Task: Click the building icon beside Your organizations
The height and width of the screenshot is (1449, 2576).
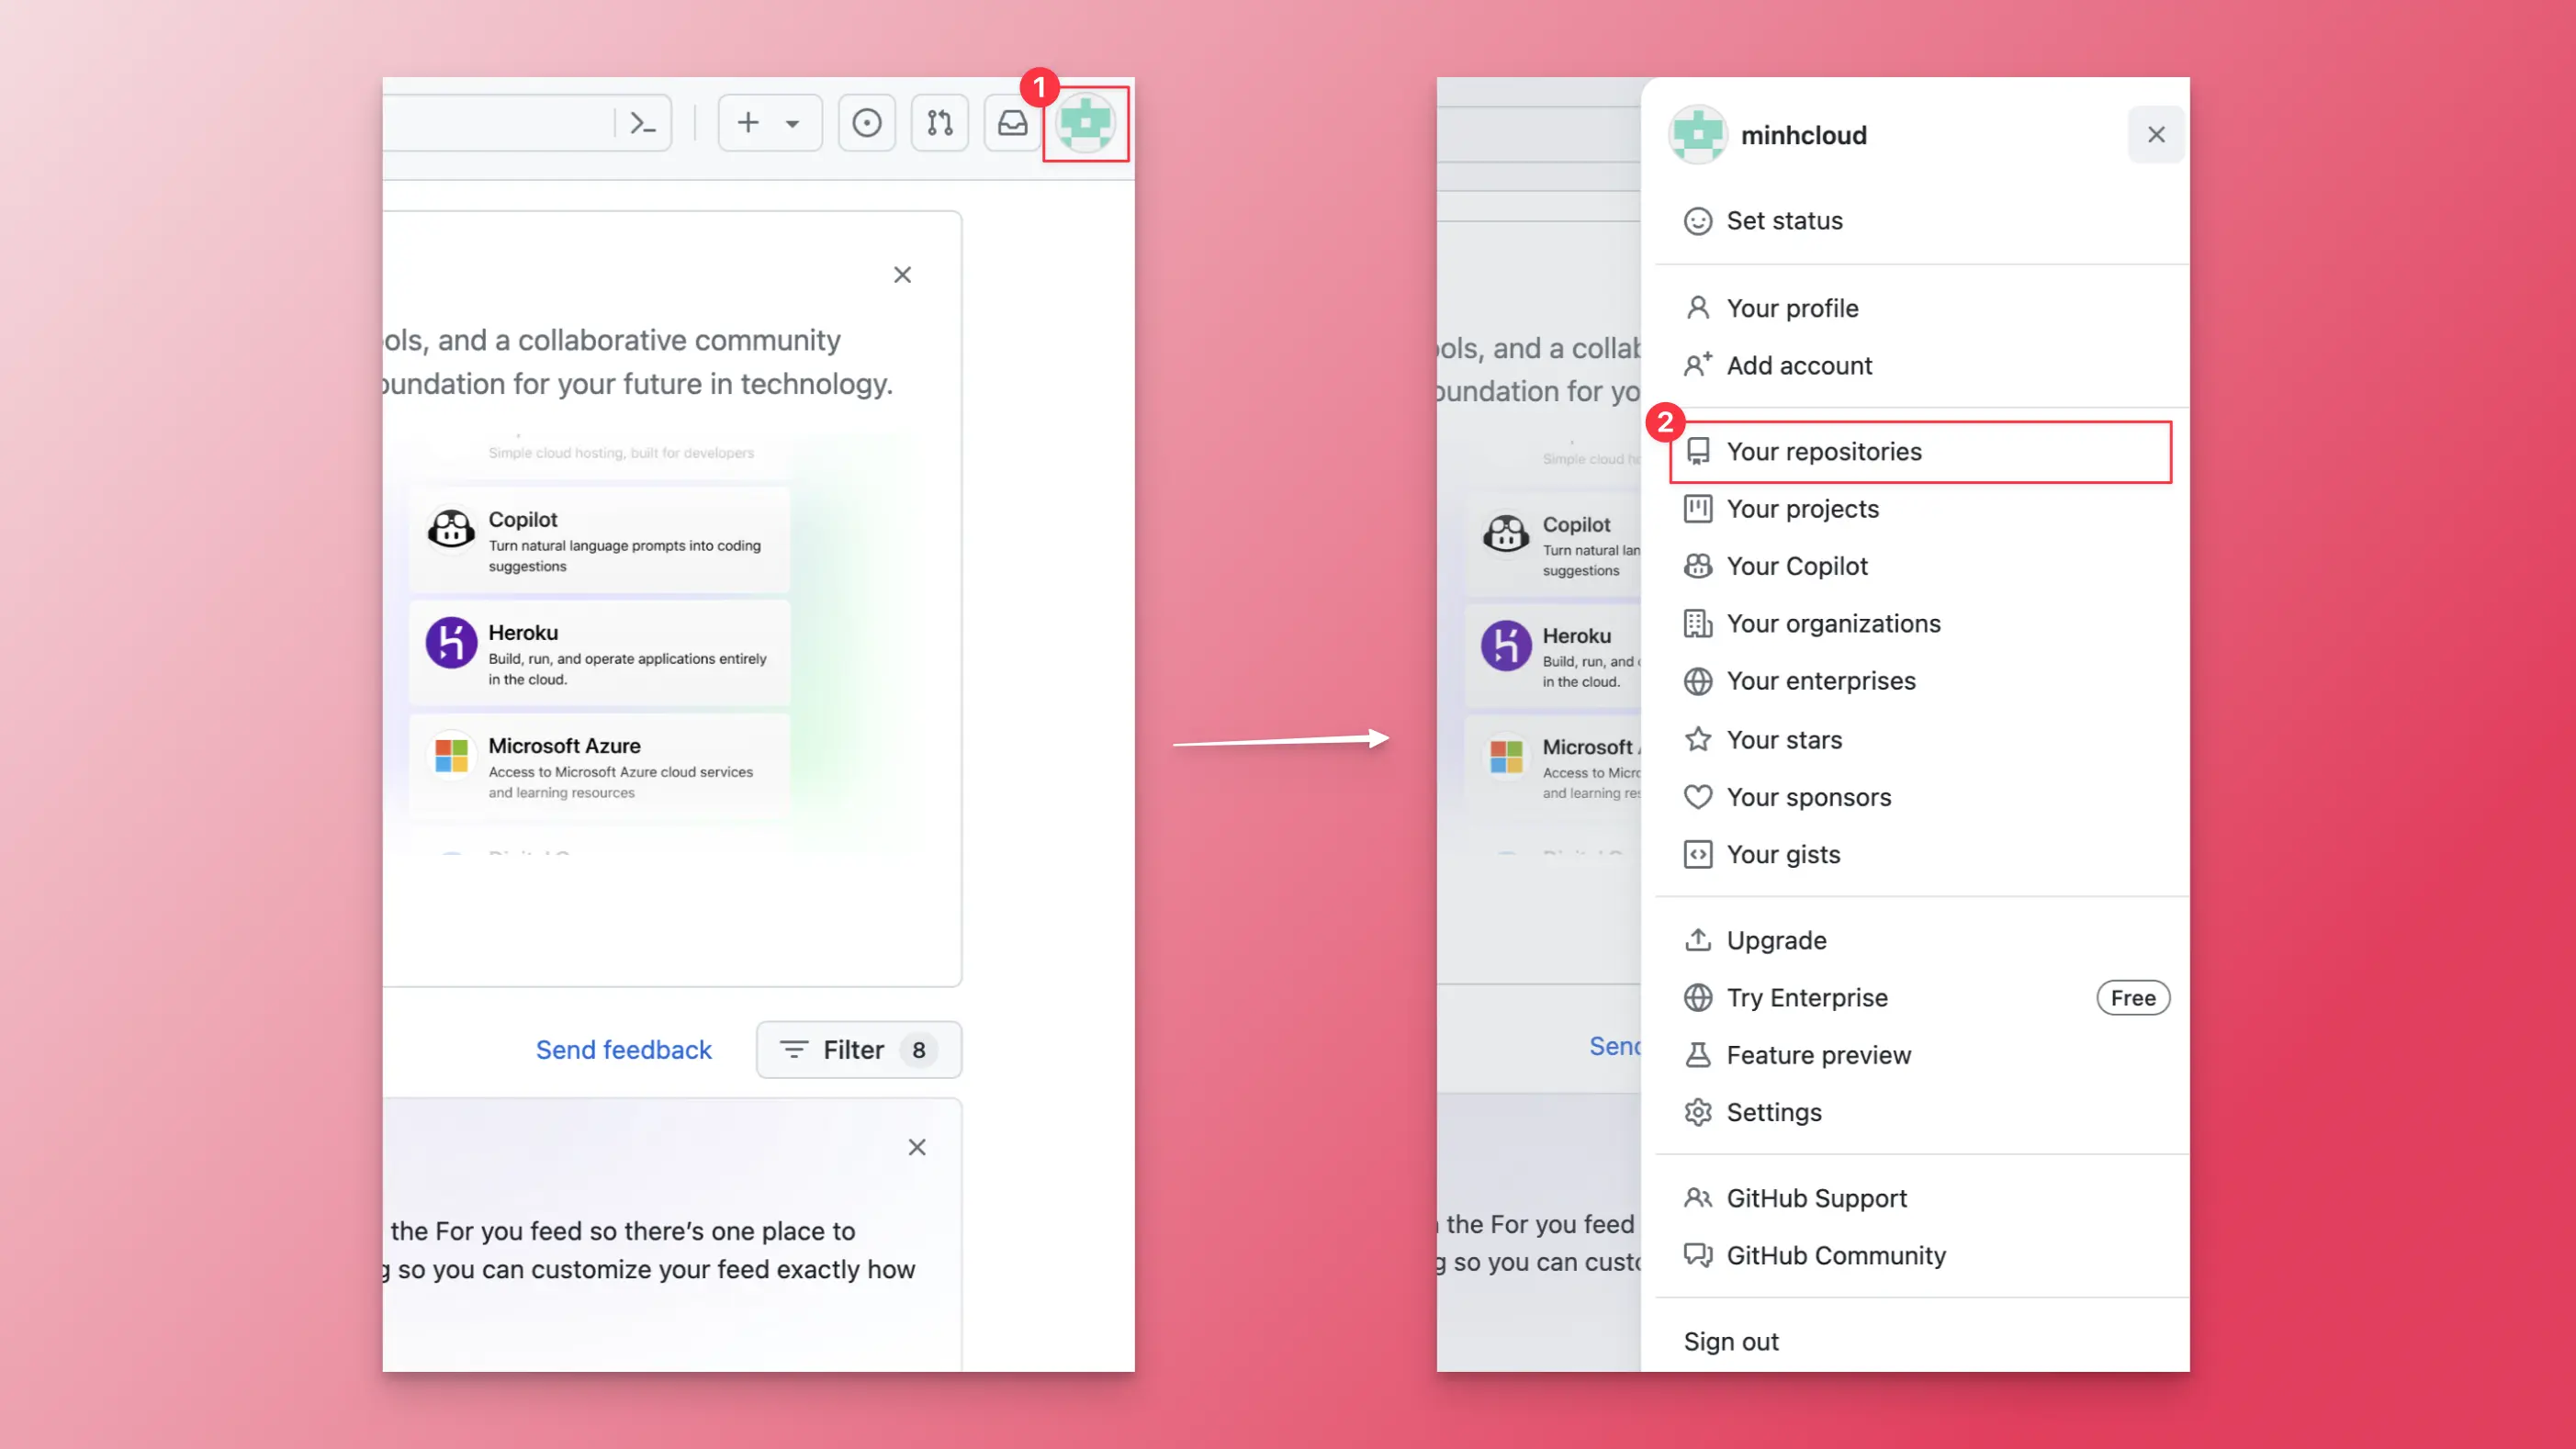Action: 1698,624
